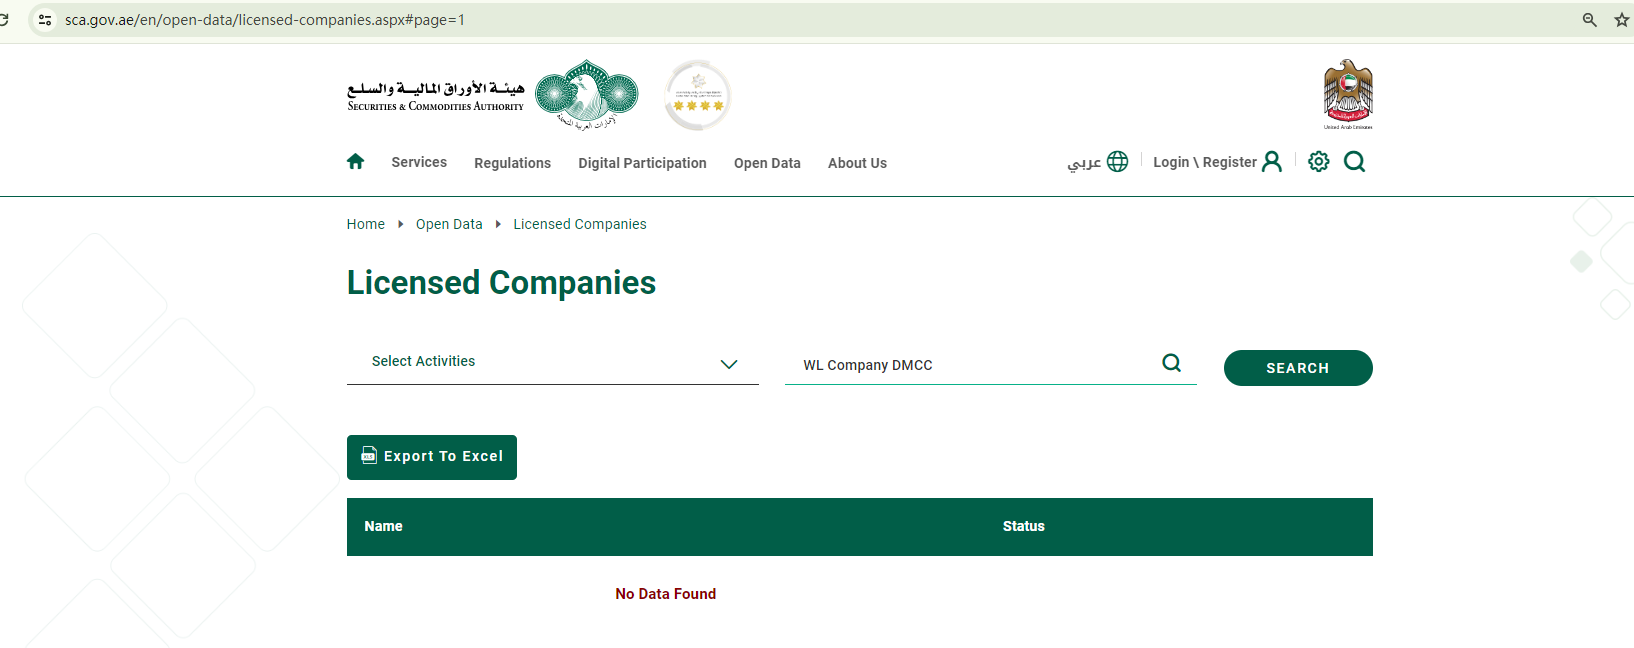Go to the Home breadcrumb

[366, 224]
